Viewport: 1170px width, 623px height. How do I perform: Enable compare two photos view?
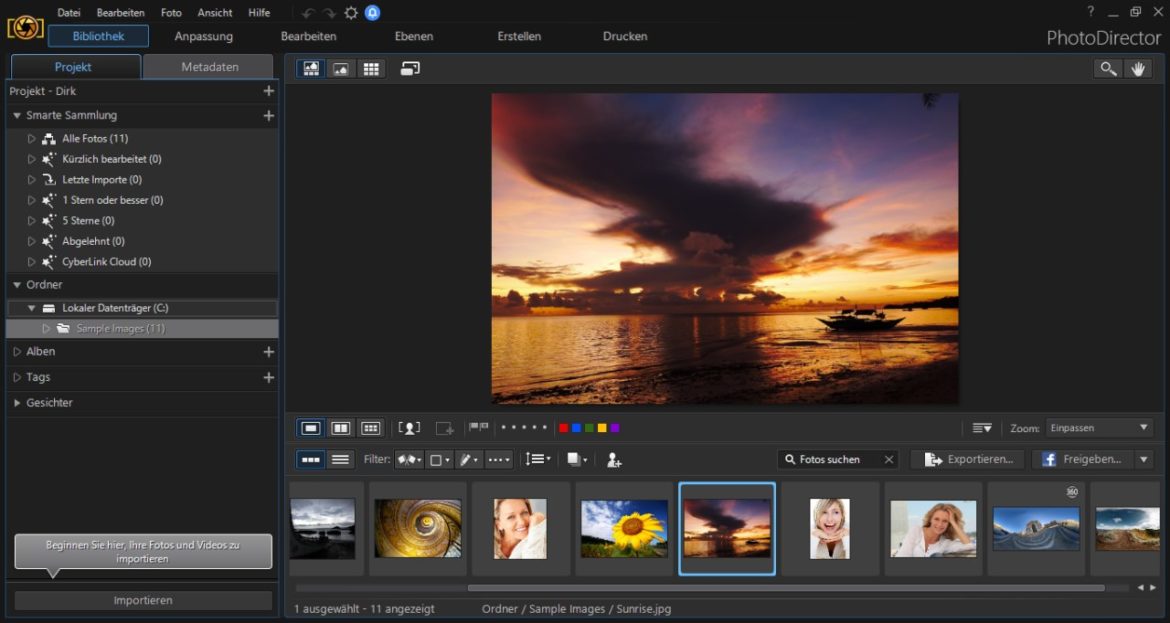(x=340, y=428)
